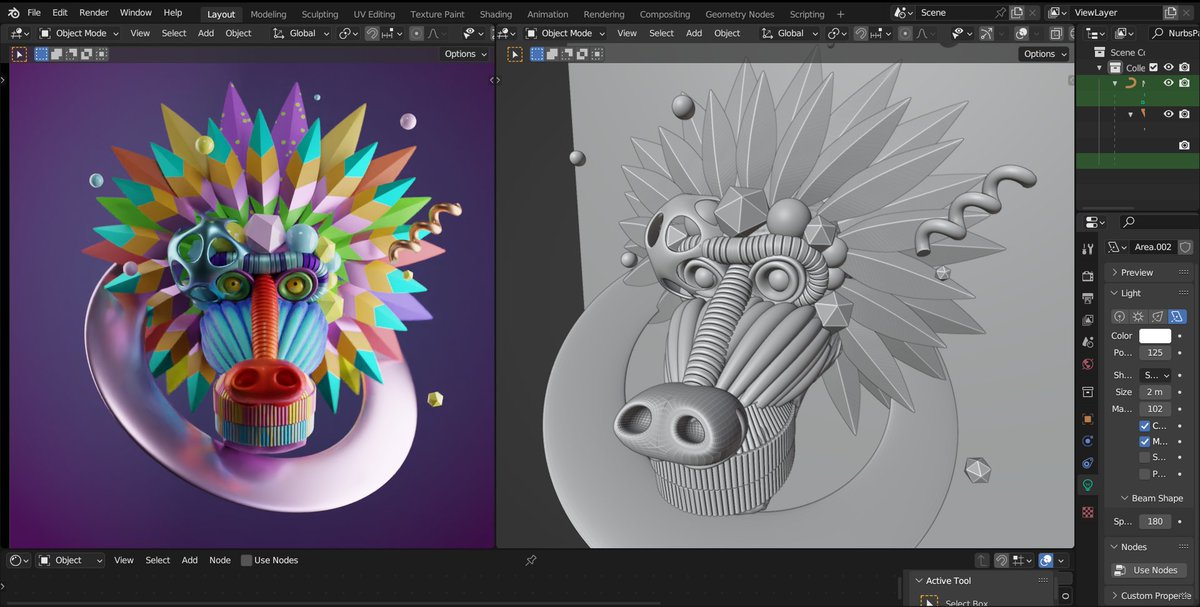Collapse the Beam Shape panel
This screenshot has height=607, width=1200.
[1150, 498]
